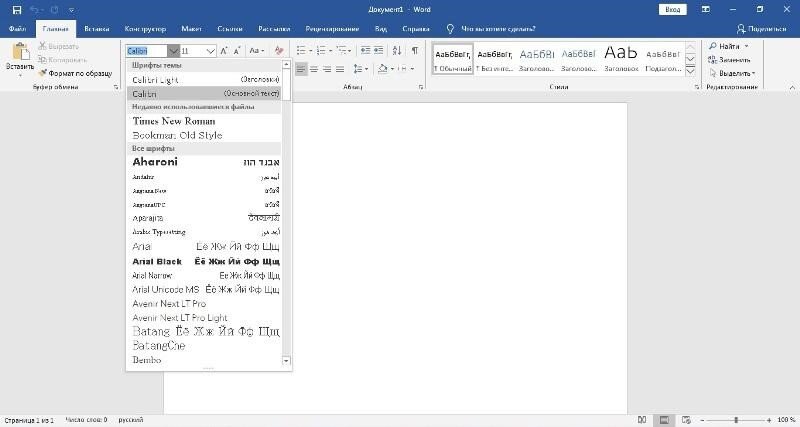Viewport: 800px width, 427px height.
Task: Collapse the ribbon with the chevron
Action: click(x=792, y=88)
